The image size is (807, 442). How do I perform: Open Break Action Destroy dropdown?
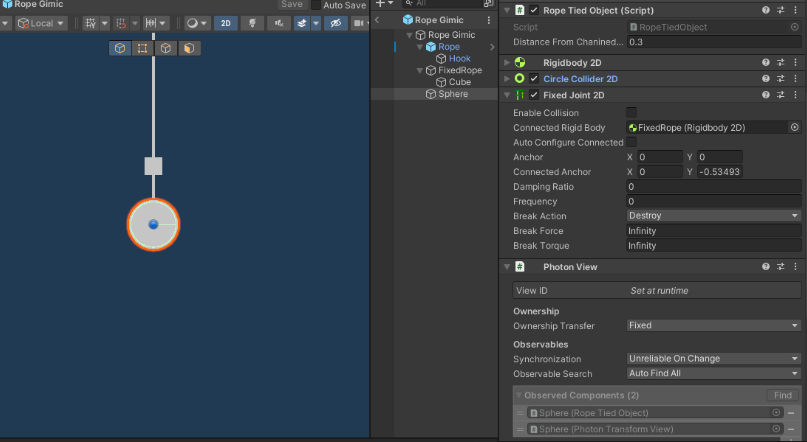(714, 216)
